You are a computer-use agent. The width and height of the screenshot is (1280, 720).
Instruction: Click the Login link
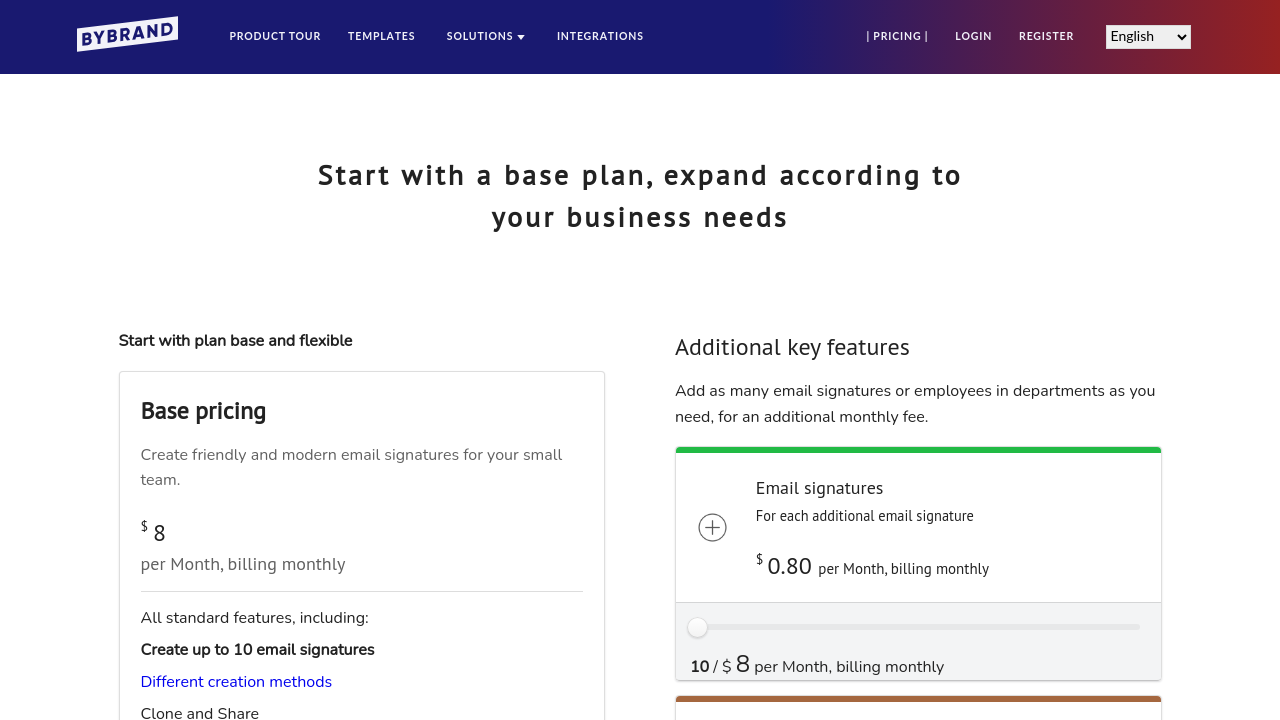coord(973,37)
